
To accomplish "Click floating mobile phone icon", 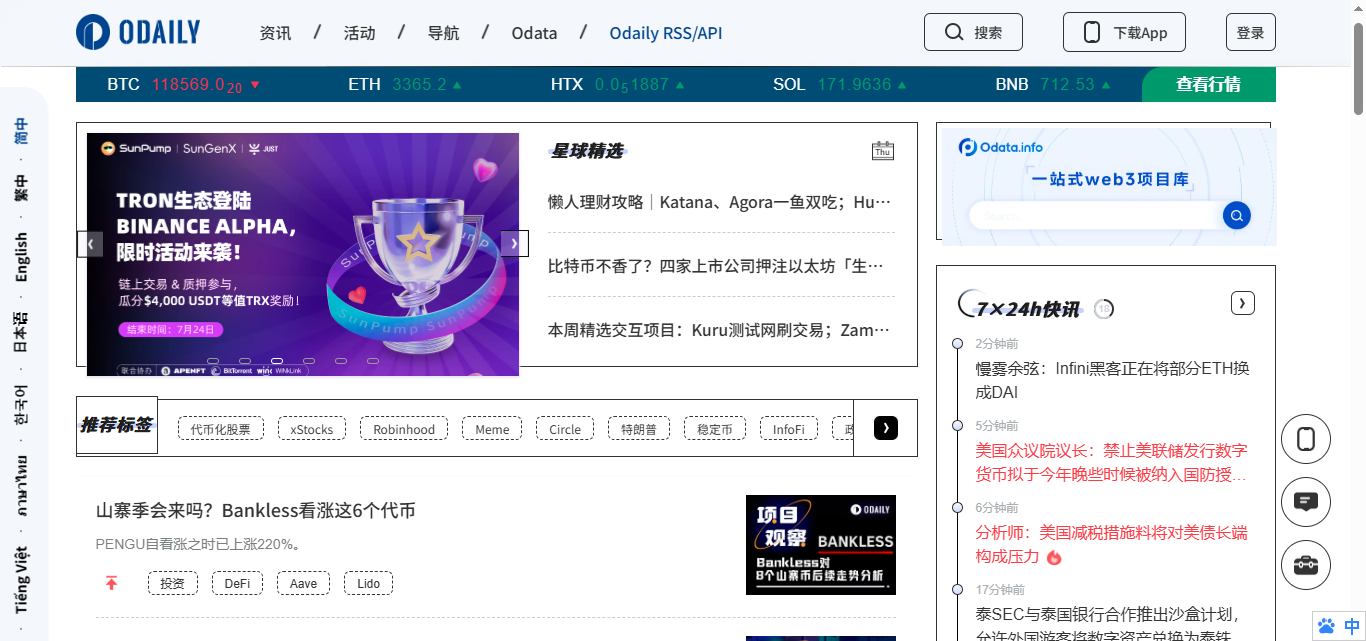I will pyautogui.click(x=1306, y=438).
